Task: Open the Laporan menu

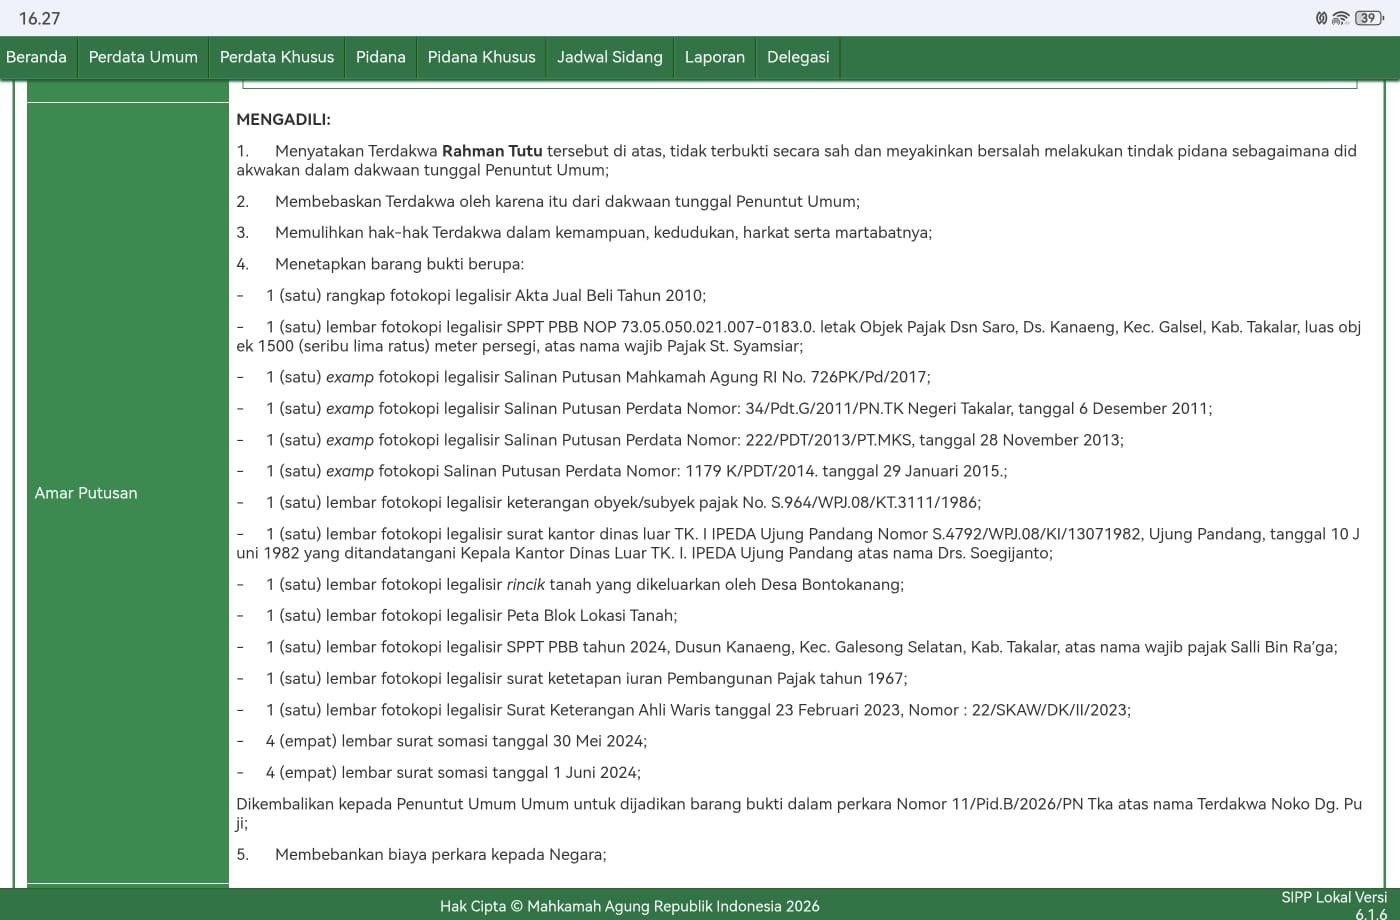Action: pos(714,57)
